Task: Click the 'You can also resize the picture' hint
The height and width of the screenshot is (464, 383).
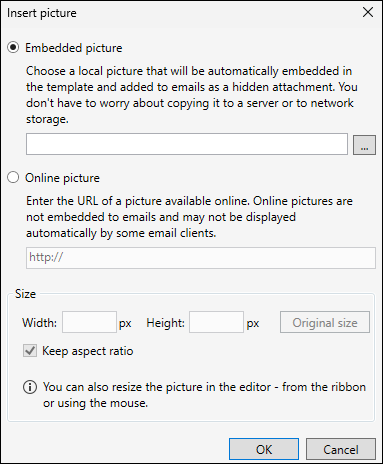Action: (204, 395)
